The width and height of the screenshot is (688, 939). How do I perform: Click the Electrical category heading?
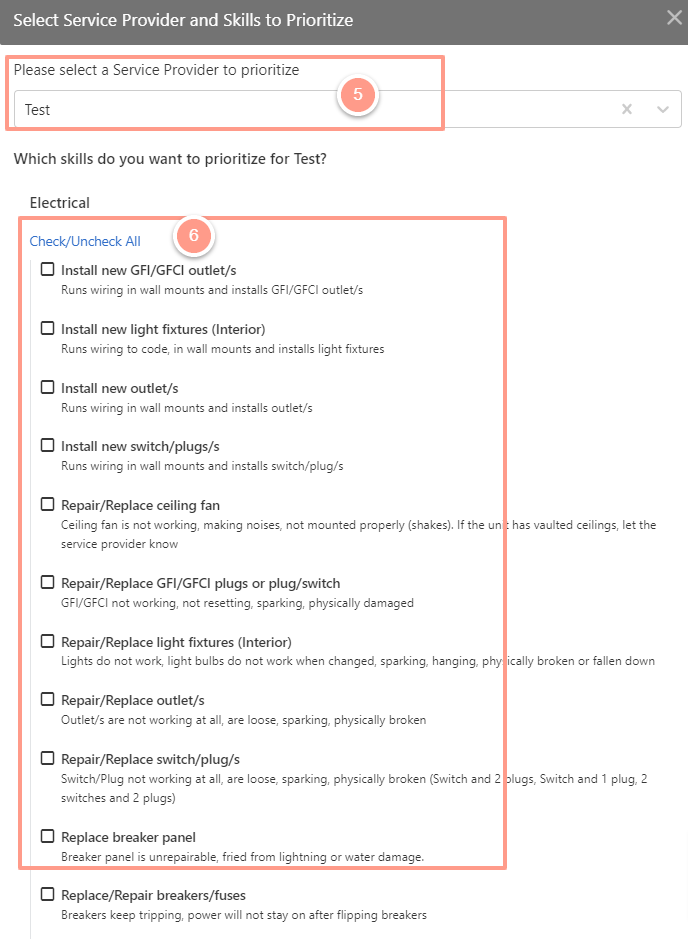point(60,203)
